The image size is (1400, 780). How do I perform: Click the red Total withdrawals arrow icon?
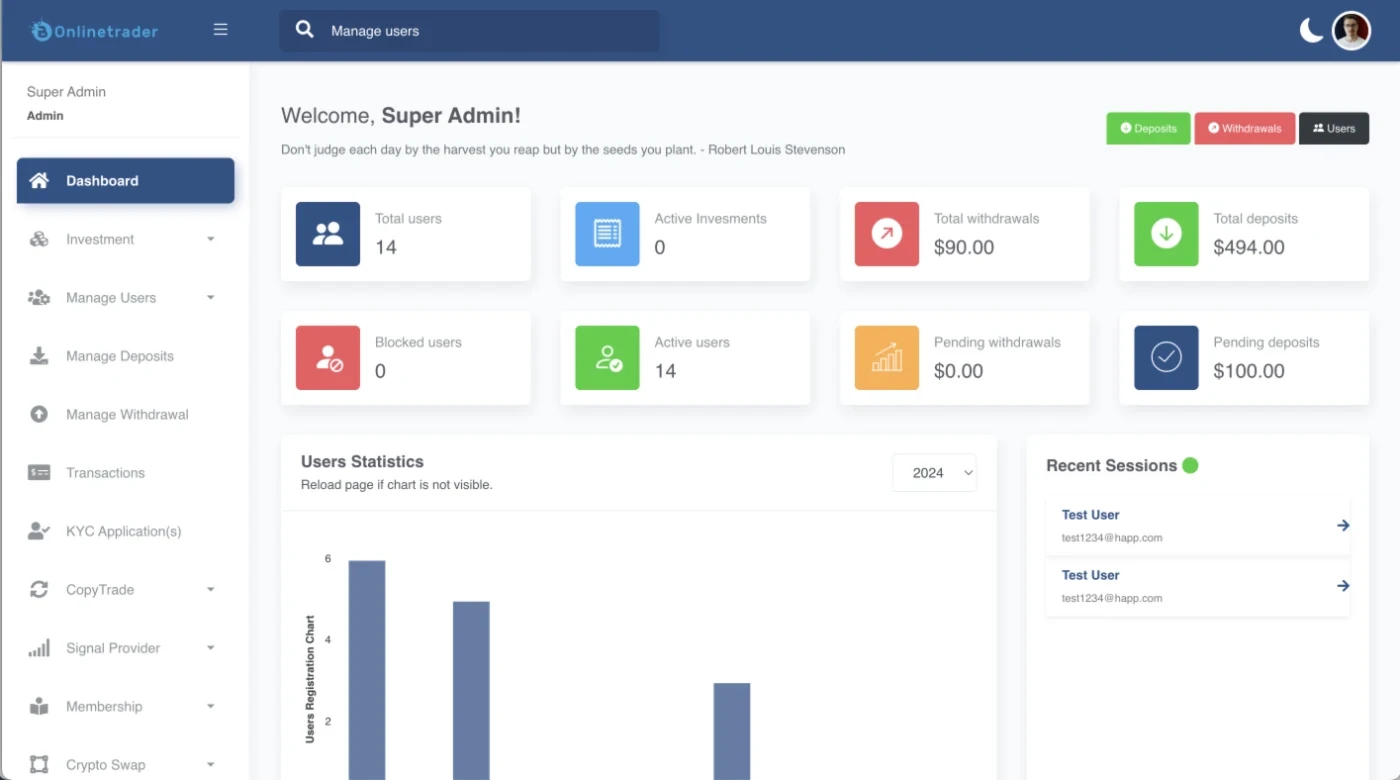(886, 234)
